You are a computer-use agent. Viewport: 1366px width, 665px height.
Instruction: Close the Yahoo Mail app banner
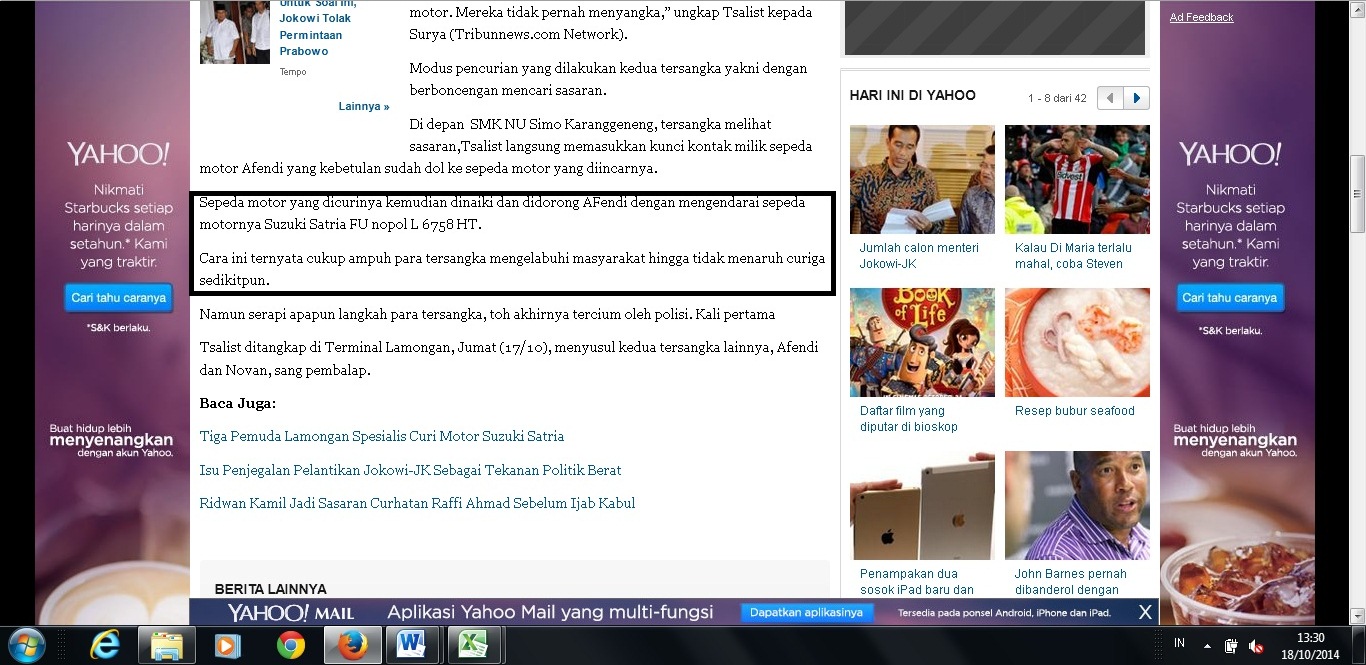(x=1145, y=612)
